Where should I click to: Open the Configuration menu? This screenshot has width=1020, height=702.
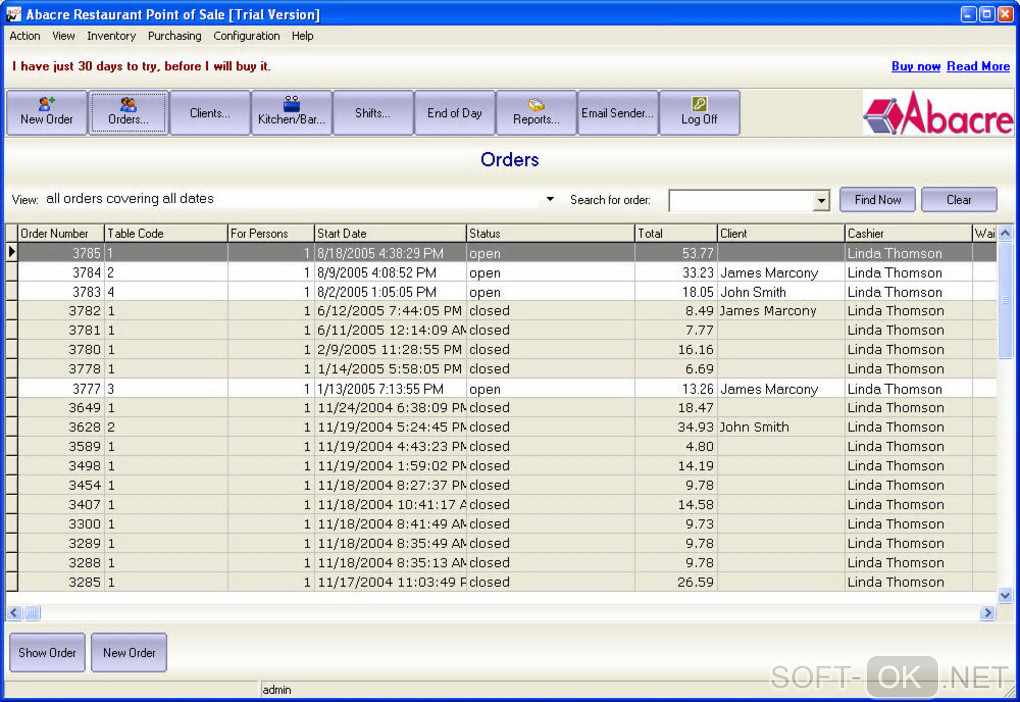(x=247, y=36)
